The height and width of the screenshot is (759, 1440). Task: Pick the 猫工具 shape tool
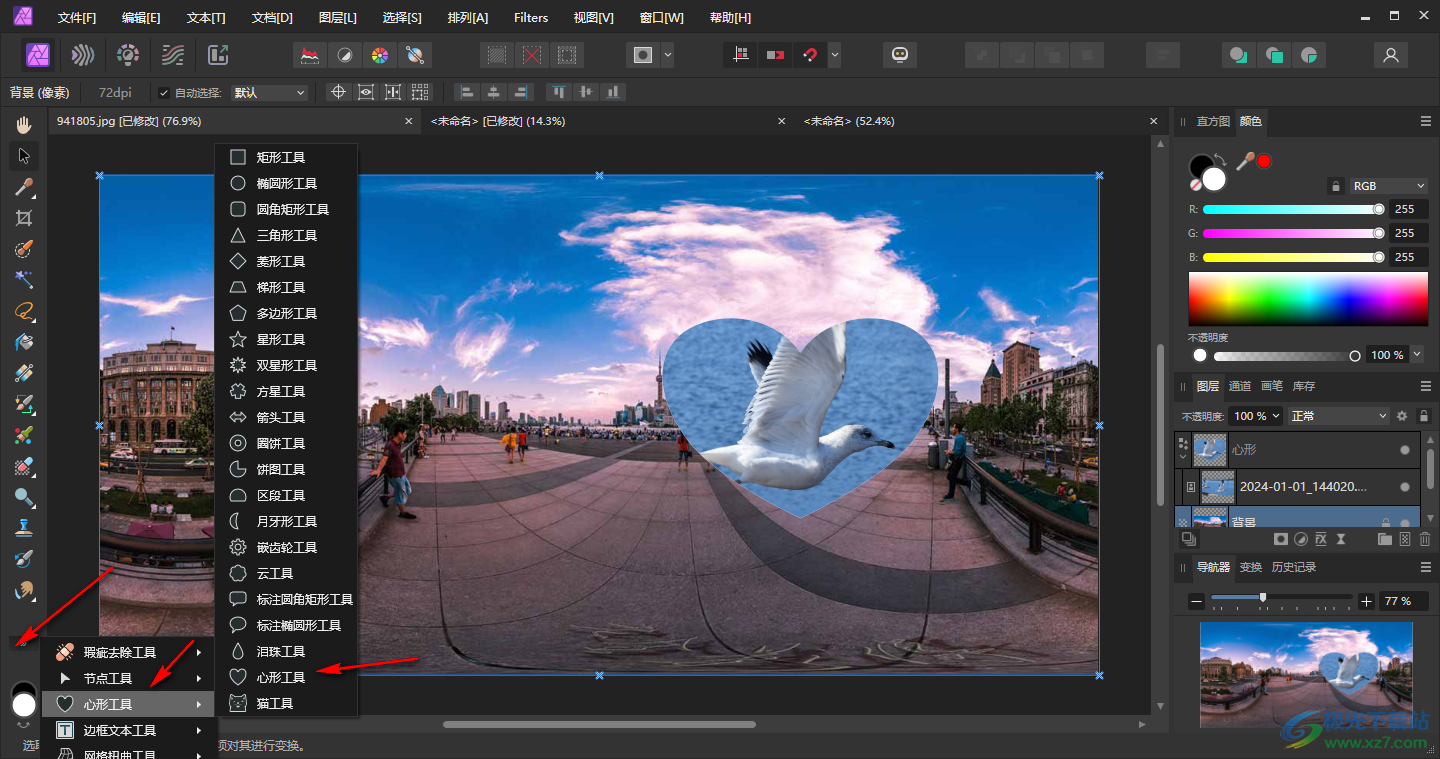point(274,704)
